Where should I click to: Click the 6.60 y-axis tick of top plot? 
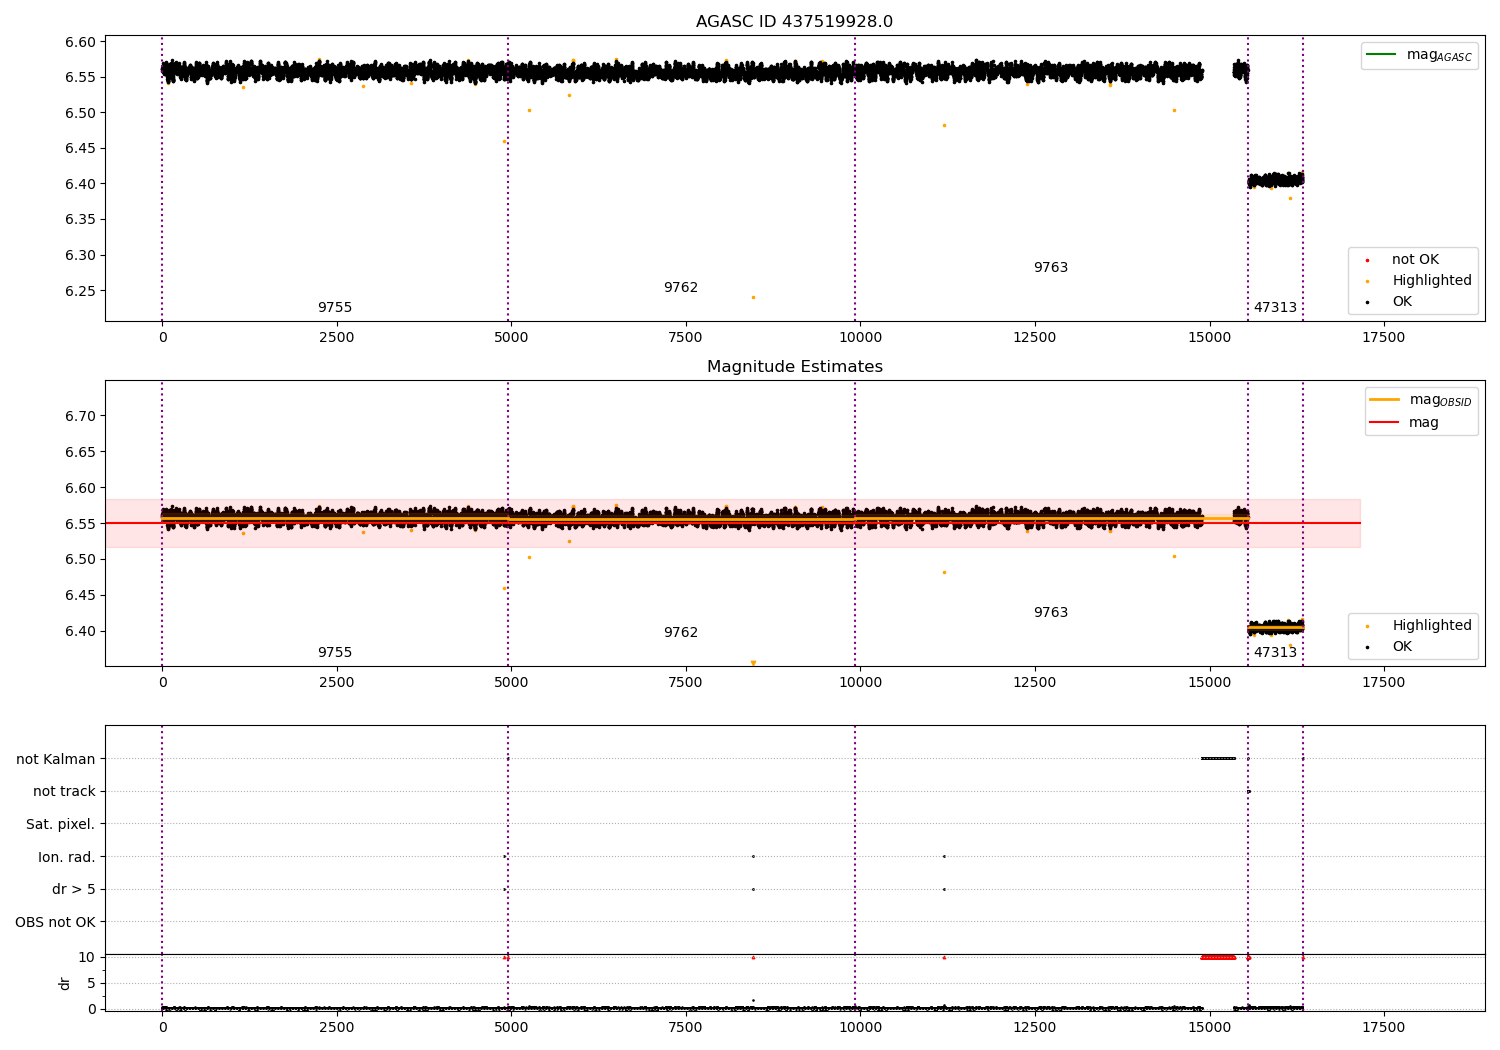(81, 42)
